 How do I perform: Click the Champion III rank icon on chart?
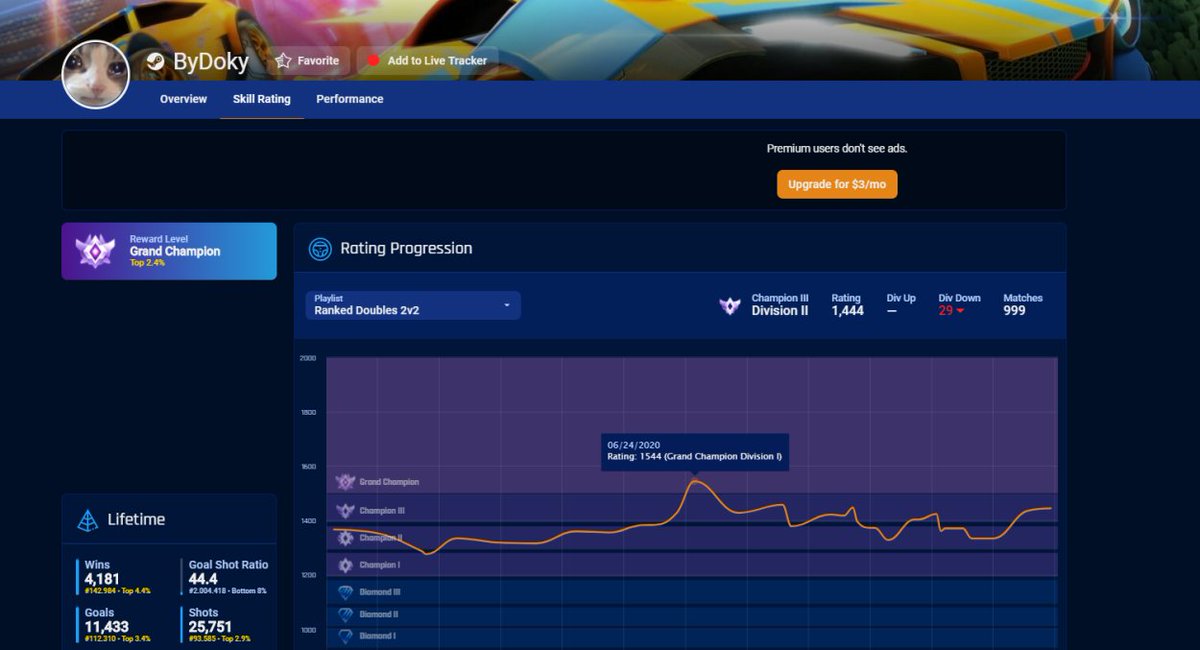tap(346, 511)
